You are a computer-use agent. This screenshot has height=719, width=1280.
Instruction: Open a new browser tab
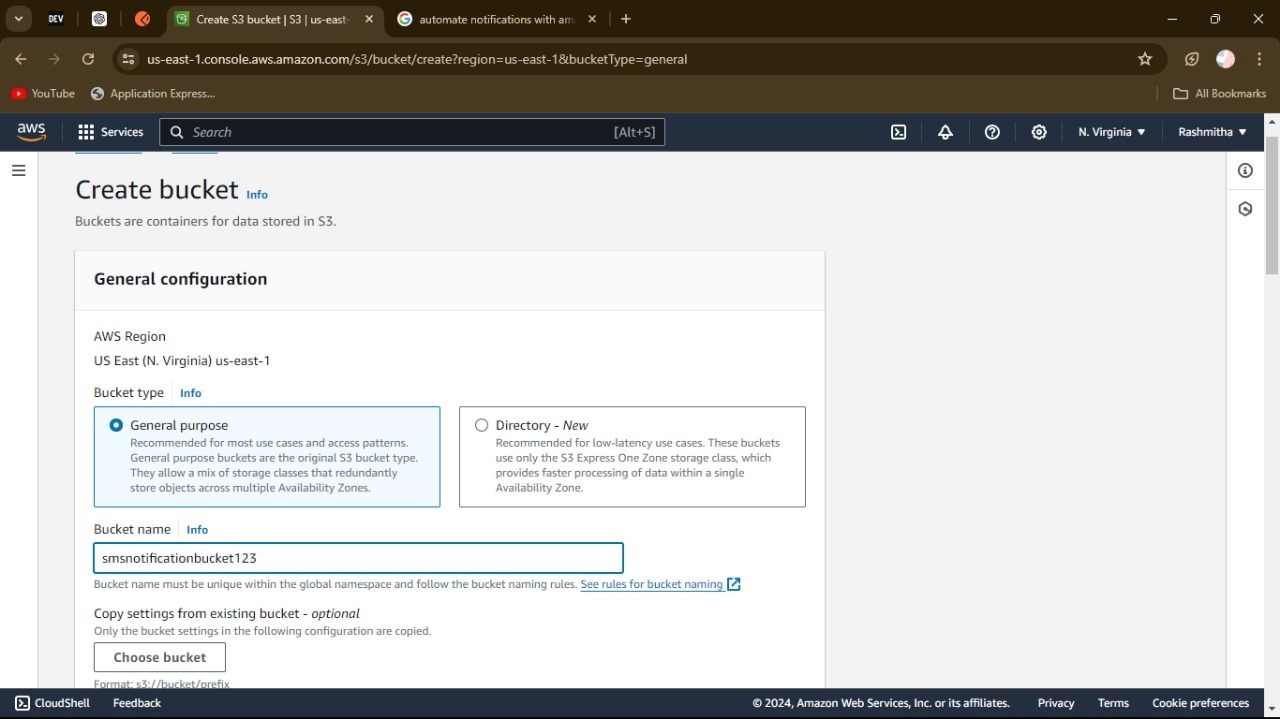[626, 19]
